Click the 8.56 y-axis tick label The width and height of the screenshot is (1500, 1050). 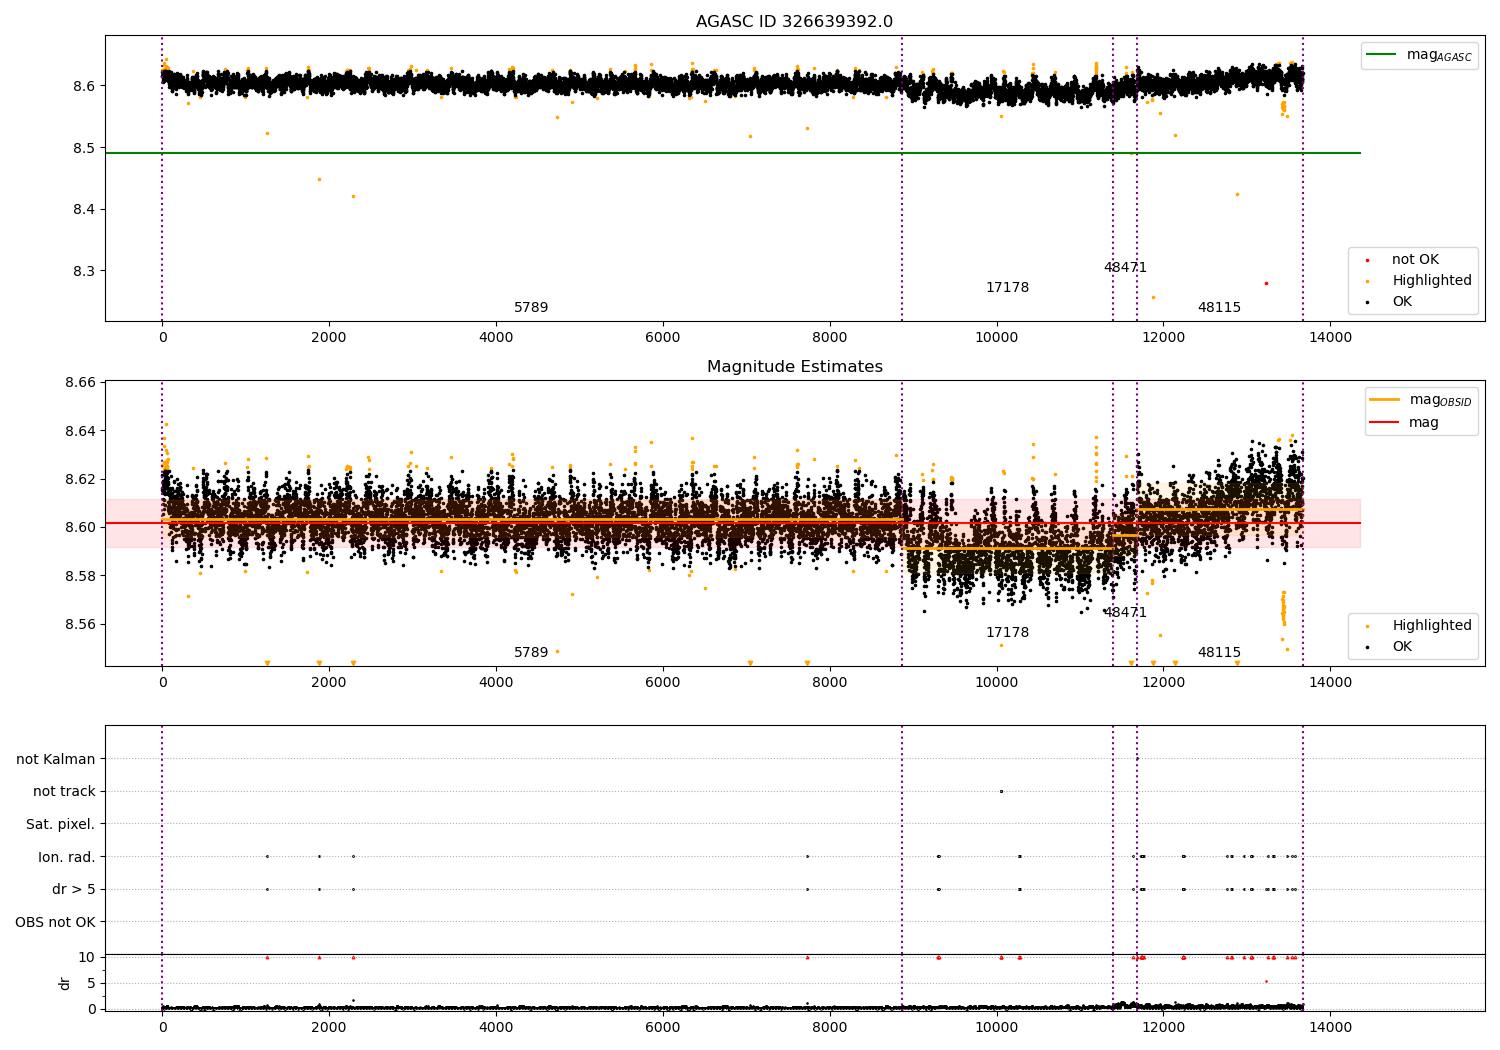click(79, 625)
